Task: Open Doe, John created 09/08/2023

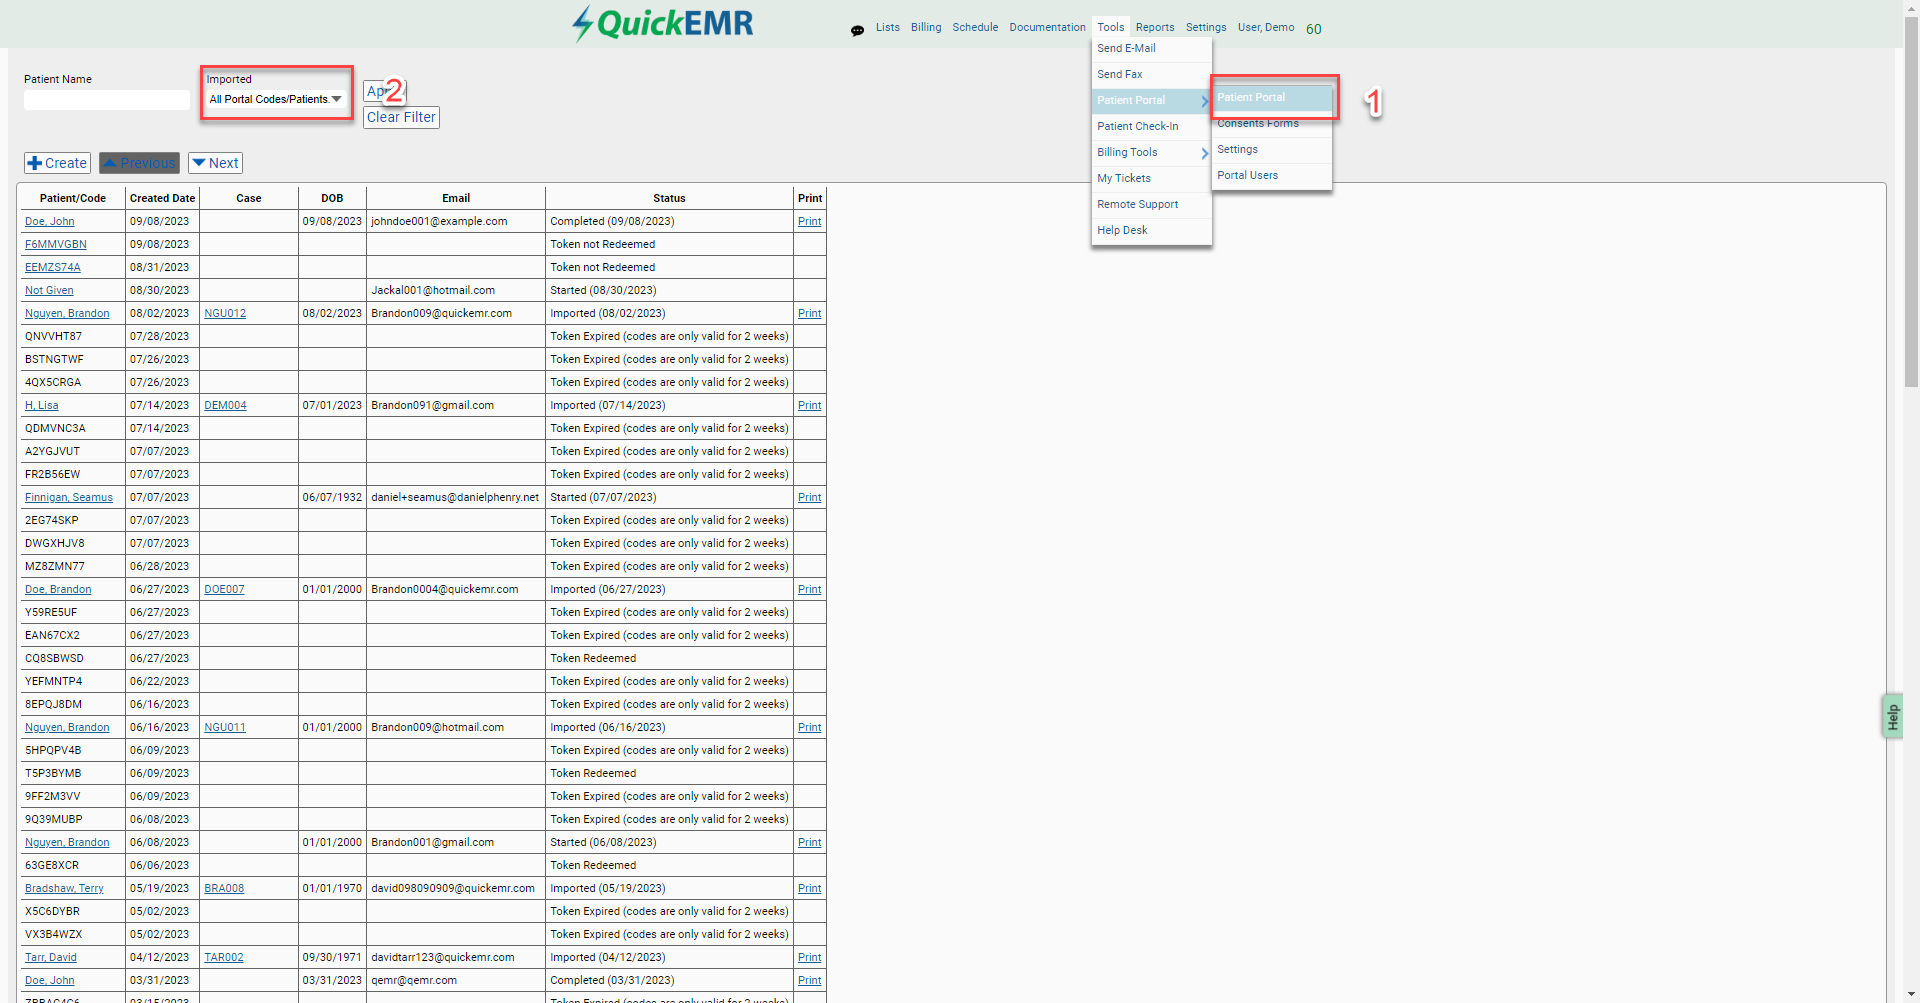Action: coord(50,221)
